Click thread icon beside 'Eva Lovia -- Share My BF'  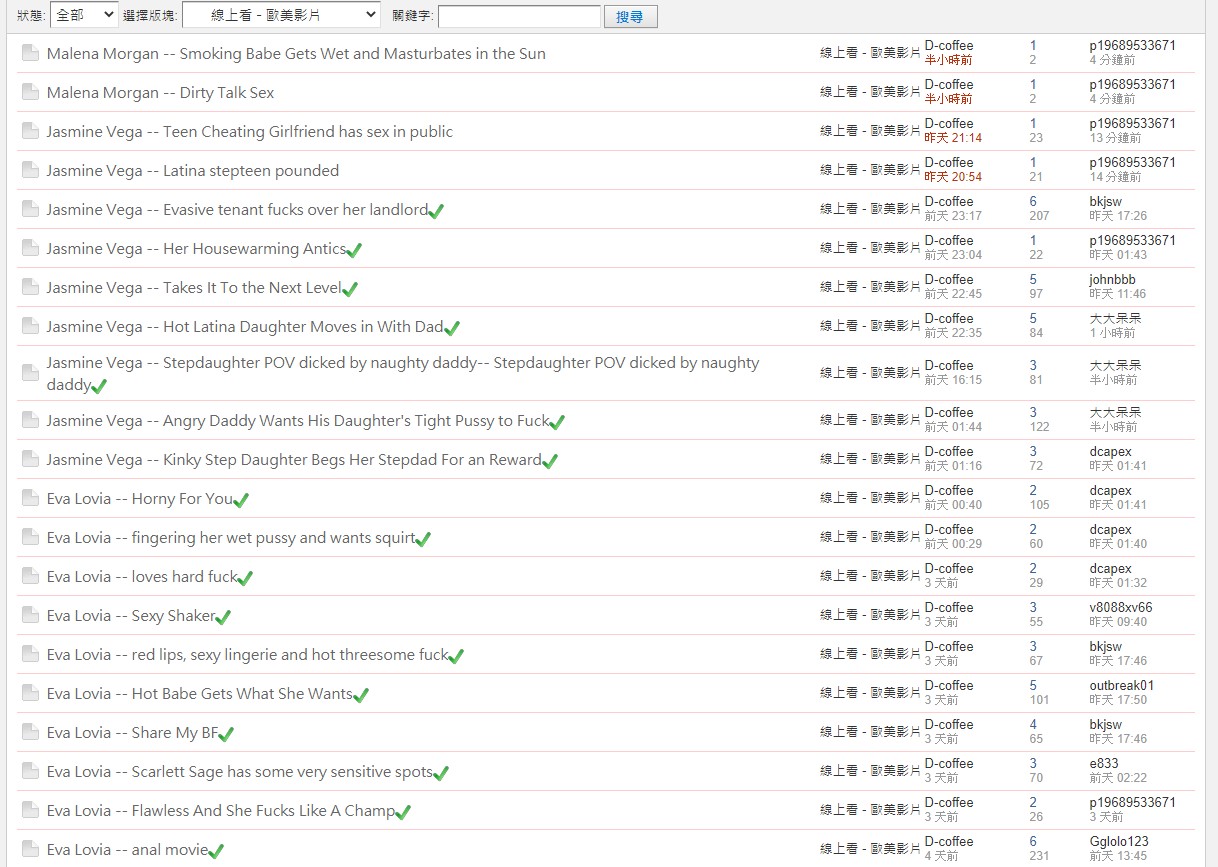coord(30,732)
